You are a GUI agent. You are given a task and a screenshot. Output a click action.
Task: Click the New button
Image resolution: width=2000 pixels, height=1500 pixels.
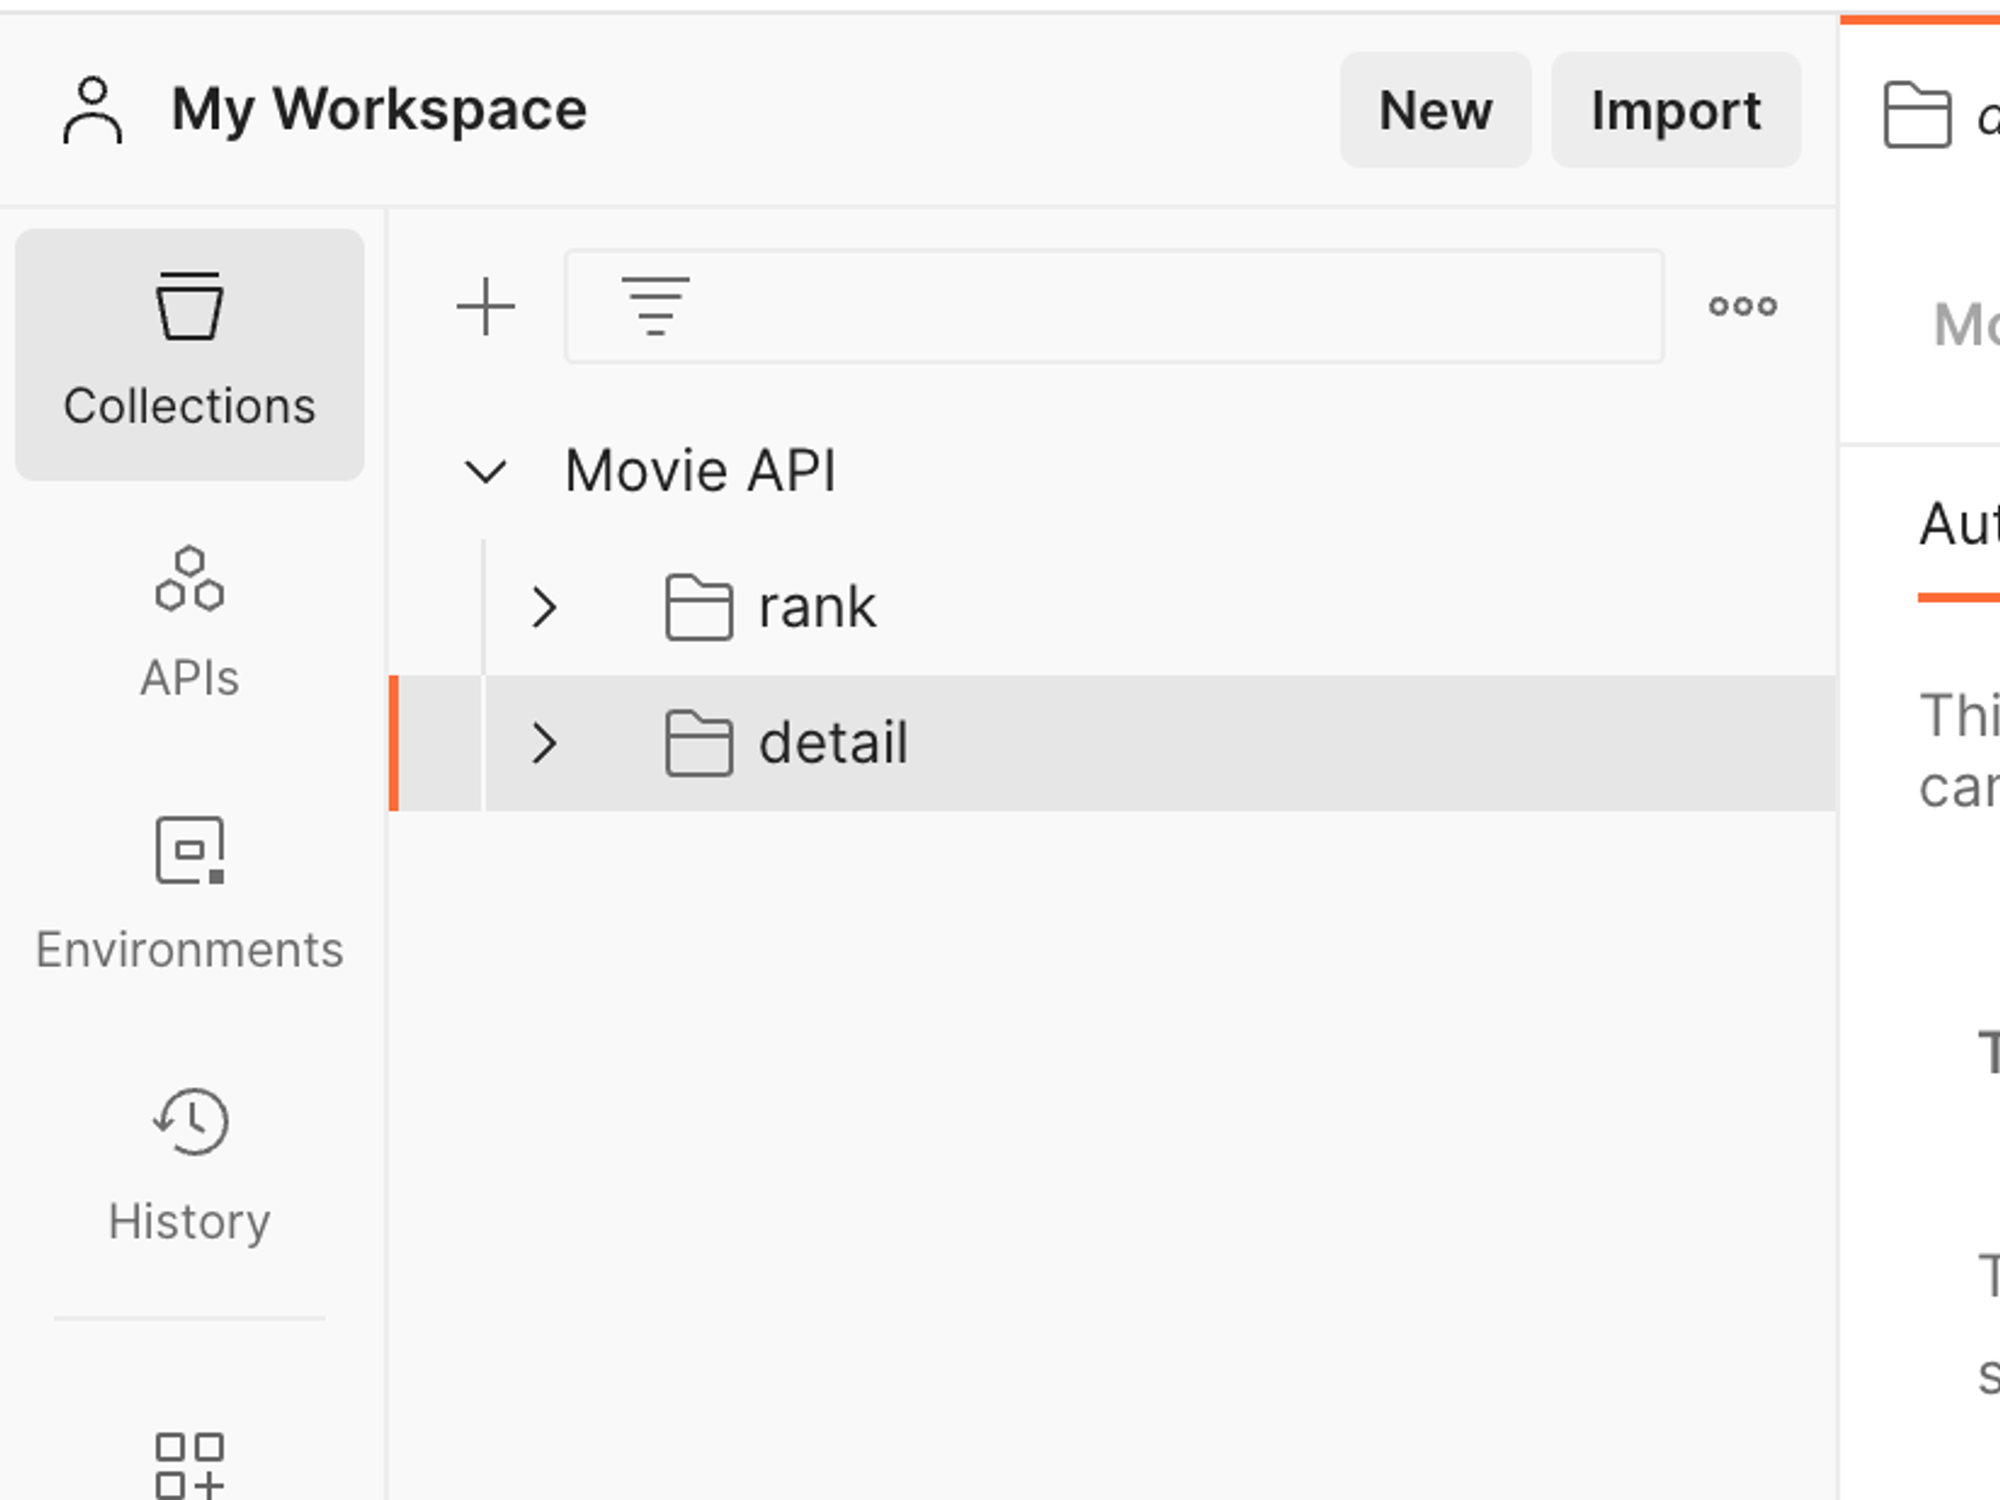1434,110
